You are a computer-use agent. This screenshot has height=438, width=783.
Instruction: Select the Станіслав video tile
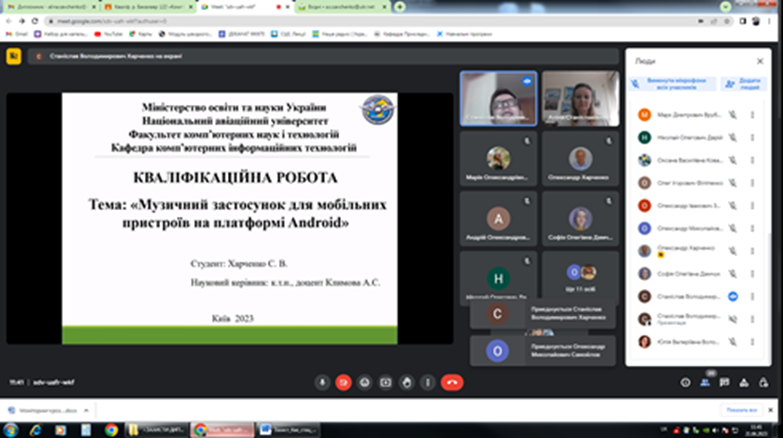498,98
